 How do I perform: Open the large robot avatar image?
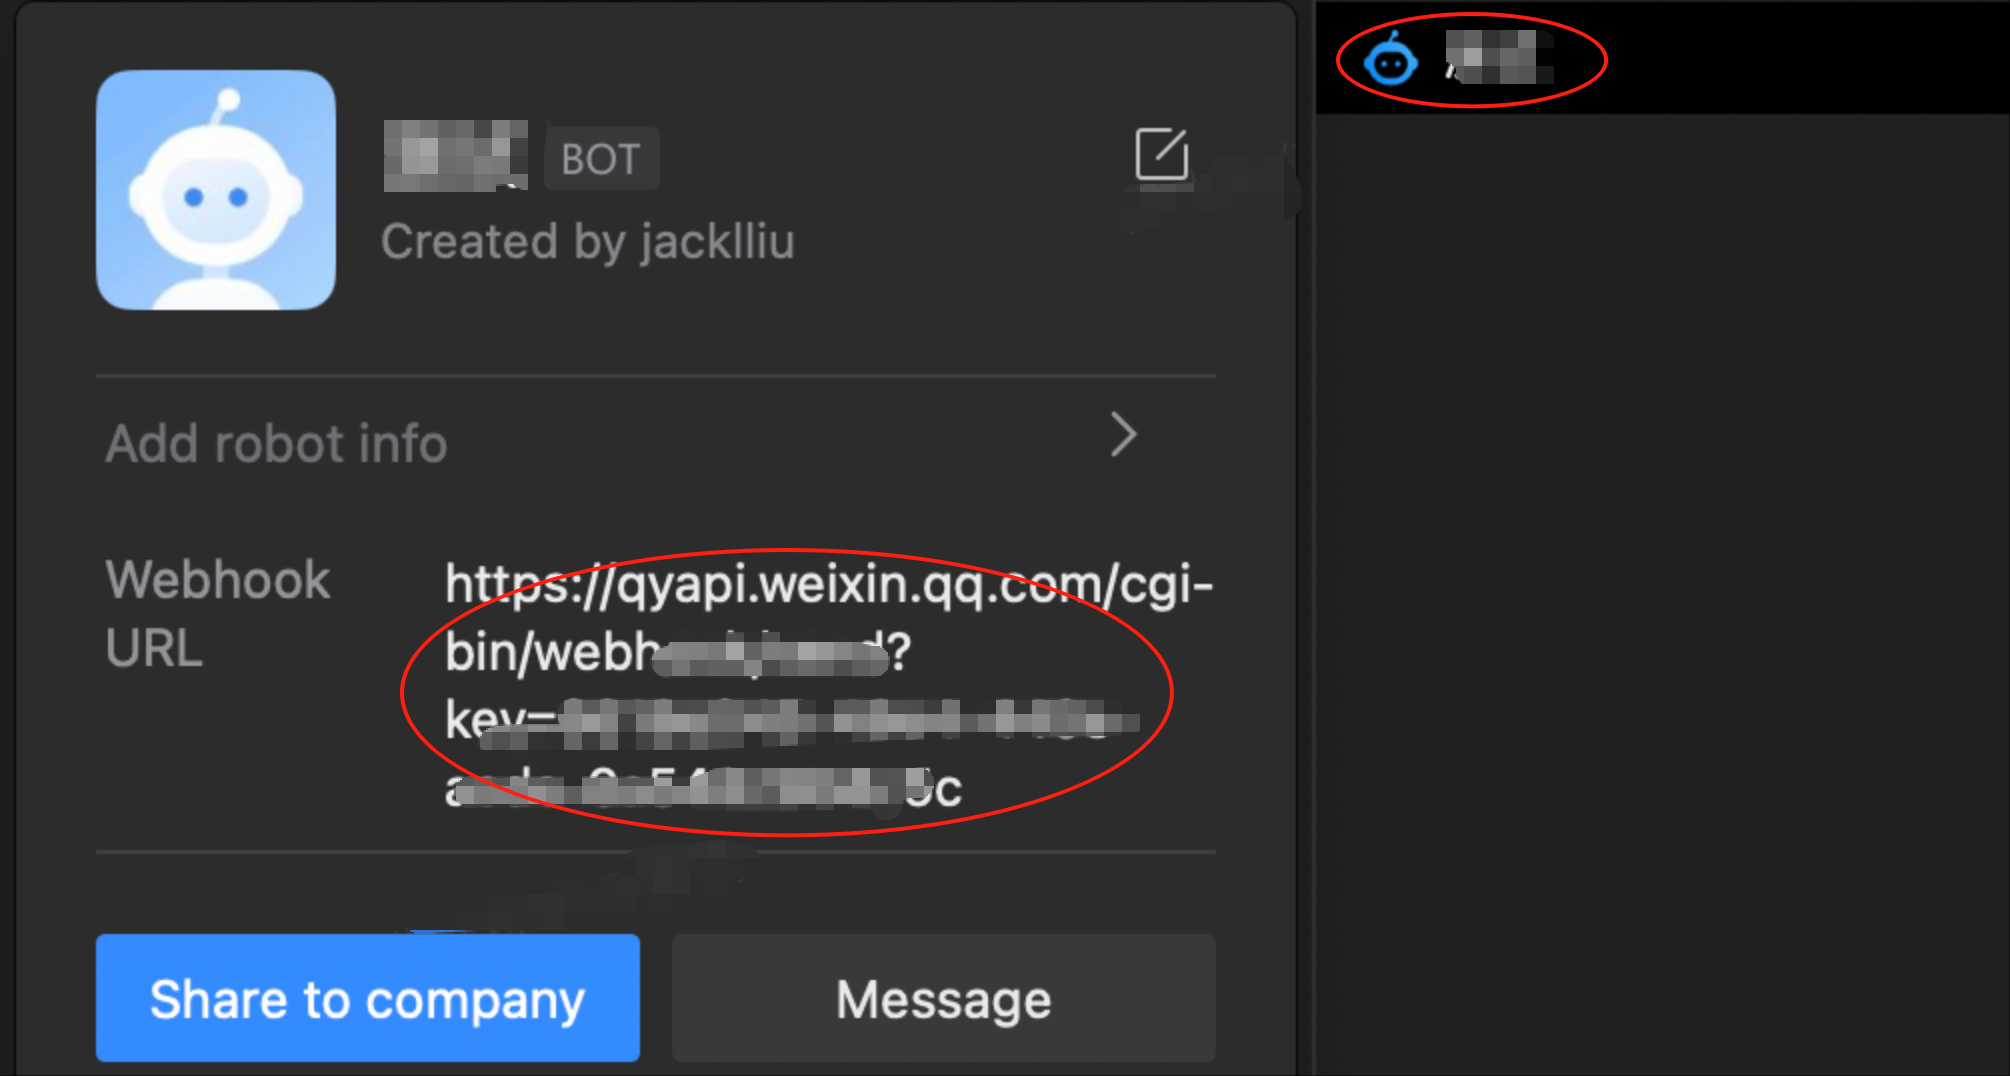coord(216,190)
